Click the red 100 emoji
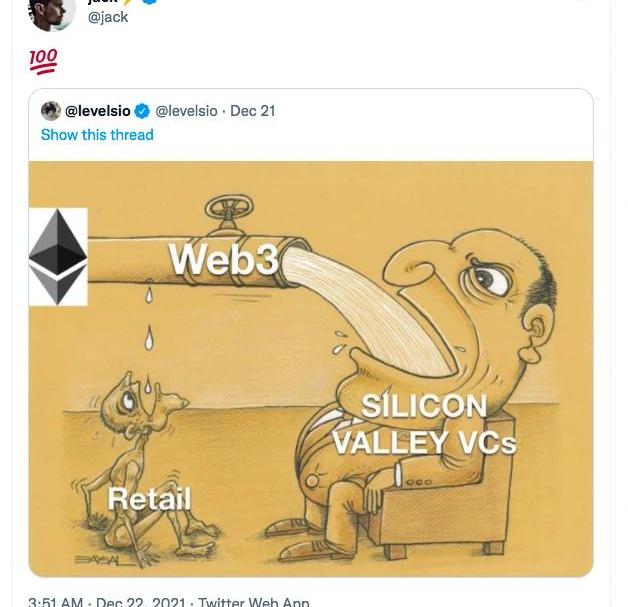The height and width of the screenshot is (607, 628). pyautogui.click(x=43, y=62)
